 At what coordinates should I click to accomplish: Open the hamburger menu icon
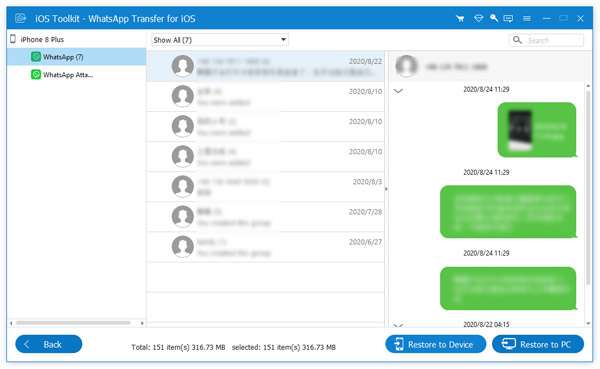tap(527, 18)
